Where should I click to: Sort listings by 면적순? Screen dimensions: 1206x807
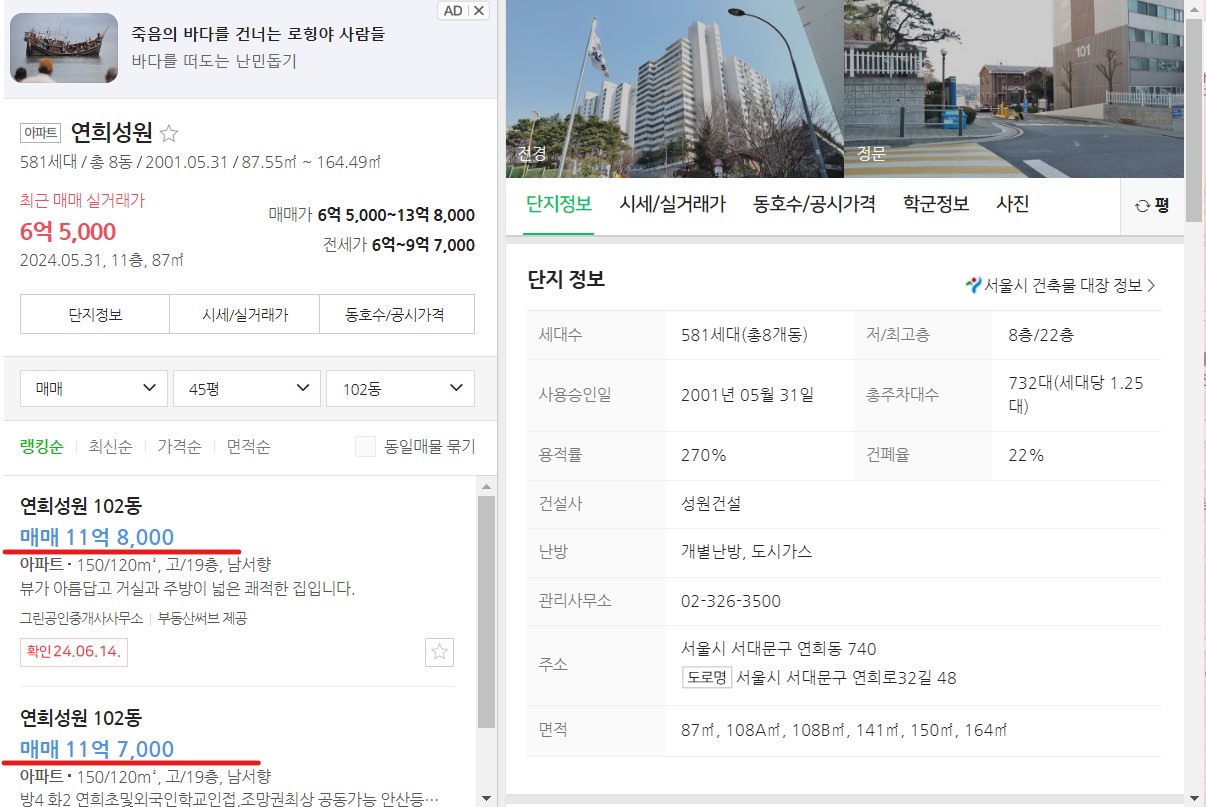click(248, 446)
